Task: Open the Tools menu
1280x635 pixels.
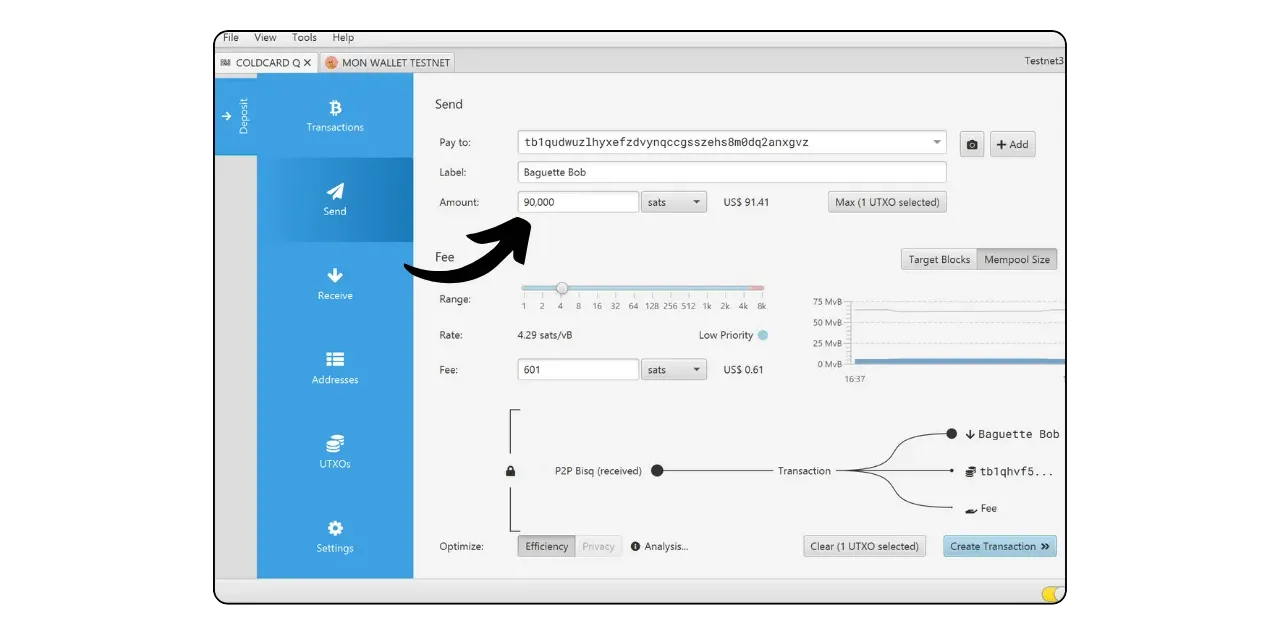Action: coord(304,38)
